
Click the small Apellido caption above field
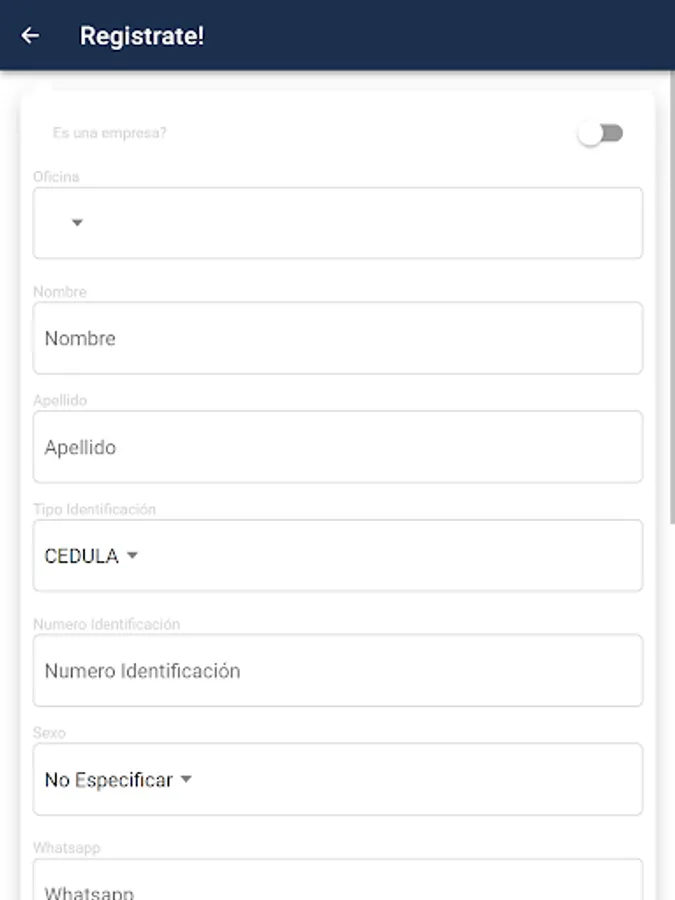tap(60, 401)
